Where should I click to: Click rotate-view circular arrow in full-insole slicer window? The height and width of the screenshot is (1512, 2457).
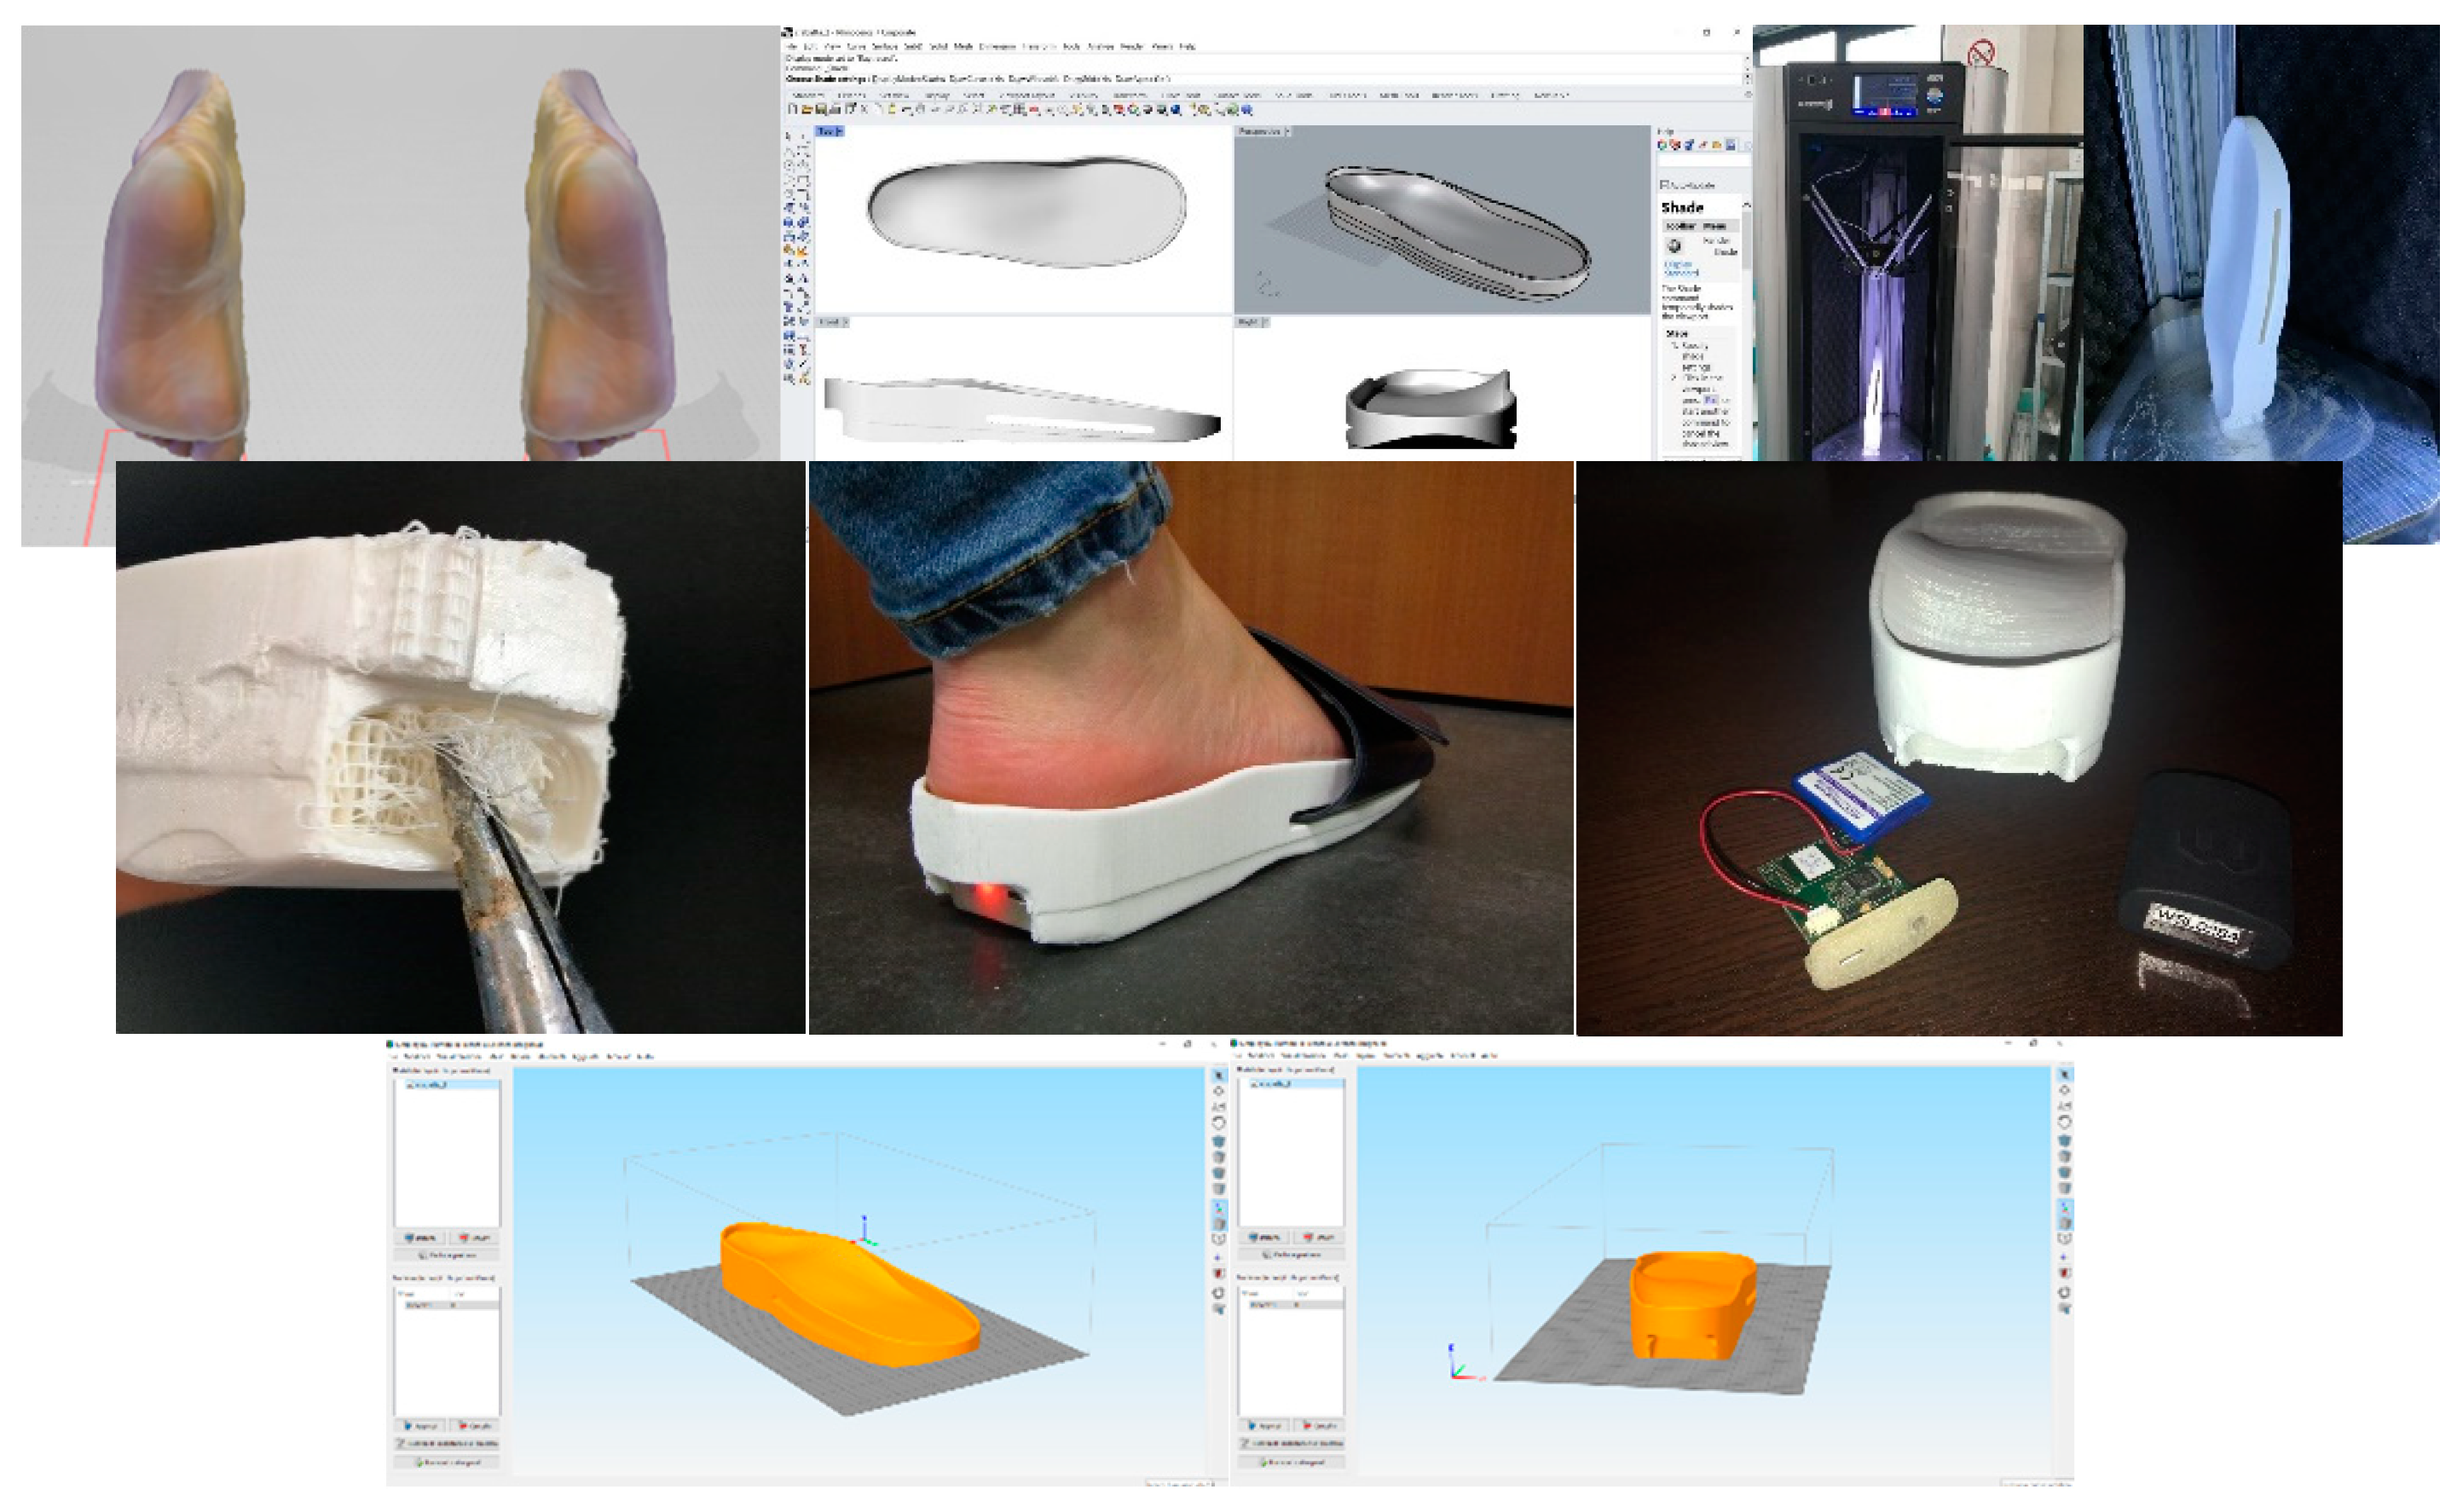[x=1218, y=1123]
